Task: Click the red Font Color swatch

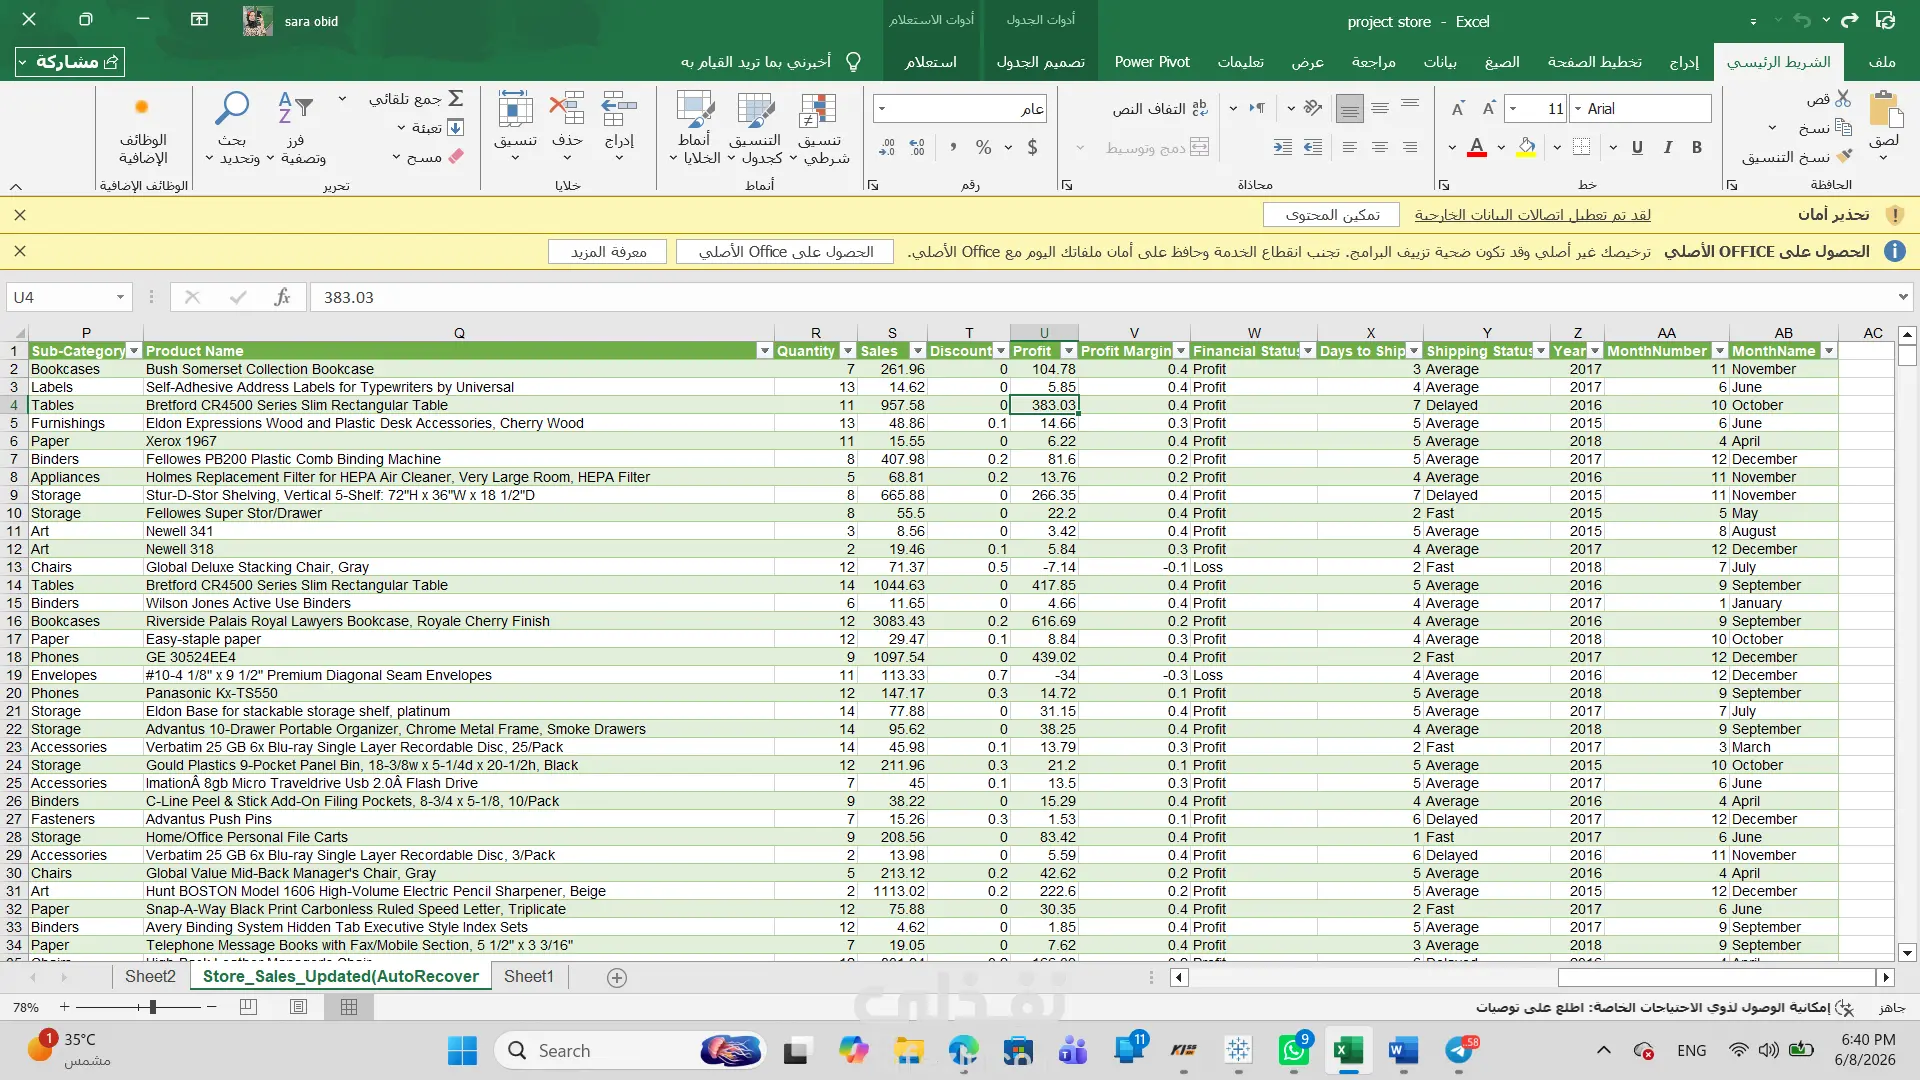Action: coord(1477,148)
